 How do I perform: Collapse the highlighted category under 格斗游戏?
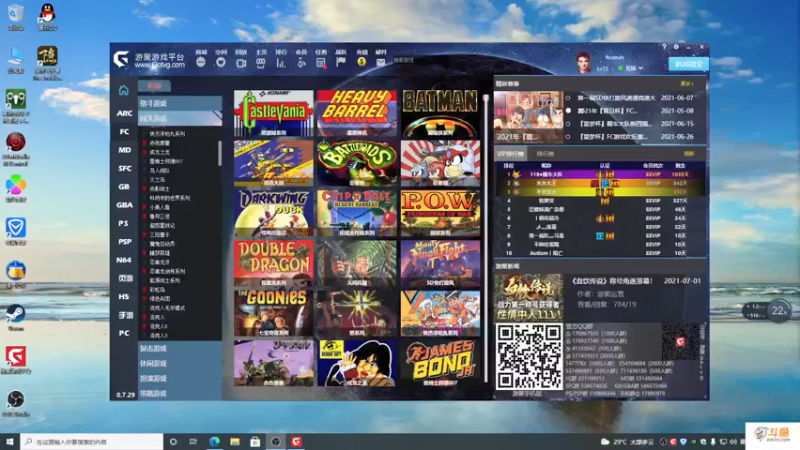[x=180, y=118]
